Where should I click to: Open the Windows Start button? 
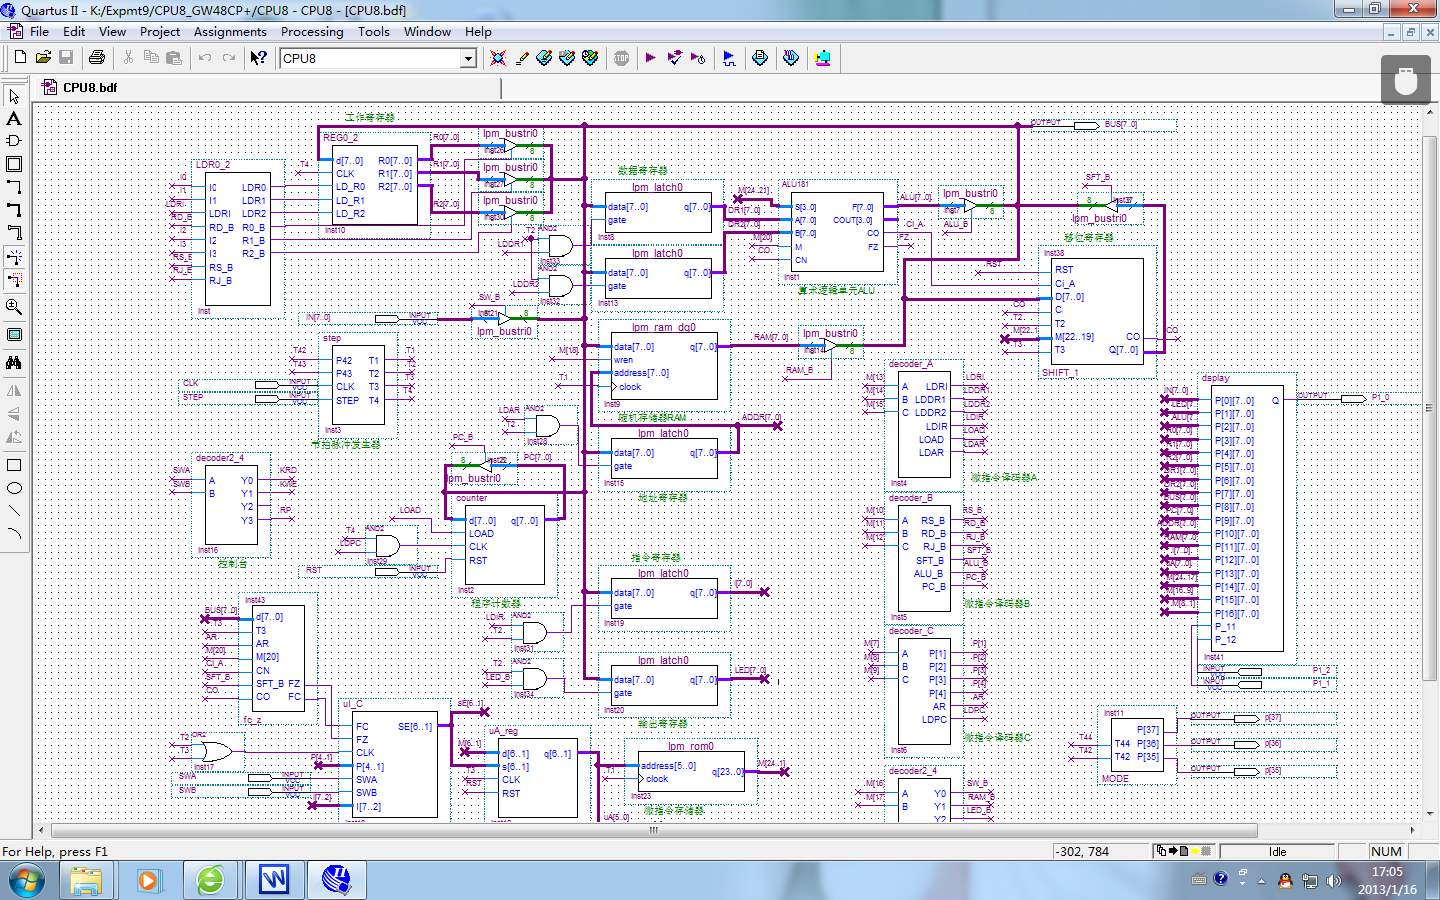point(27,881)
